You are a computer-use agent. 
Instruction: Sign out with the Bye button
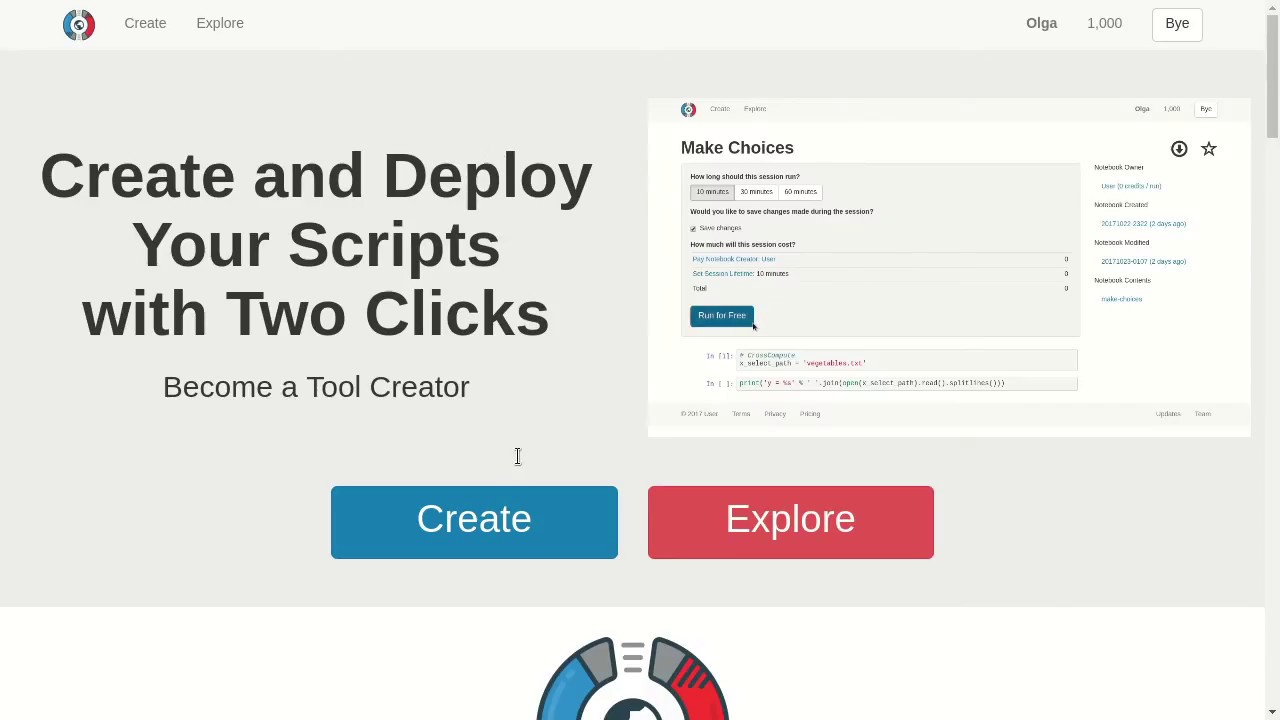(x=1177, y=24)
